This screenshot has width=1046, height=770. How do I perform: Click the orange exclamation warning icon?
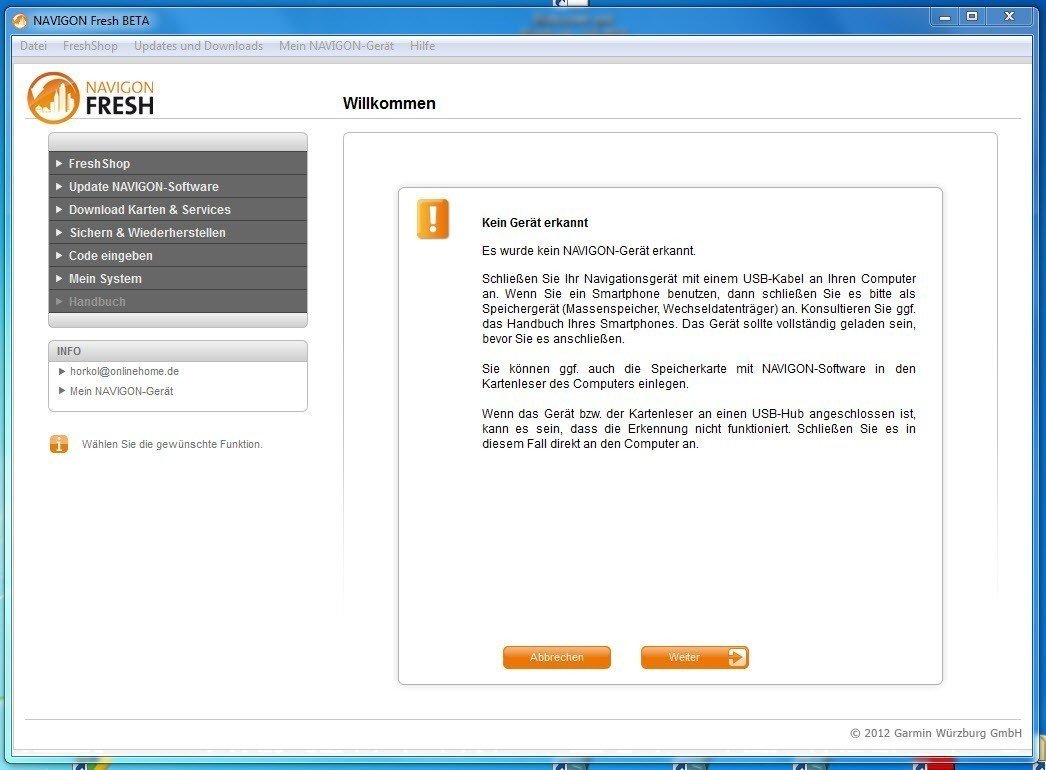click(x=433, y=218)
